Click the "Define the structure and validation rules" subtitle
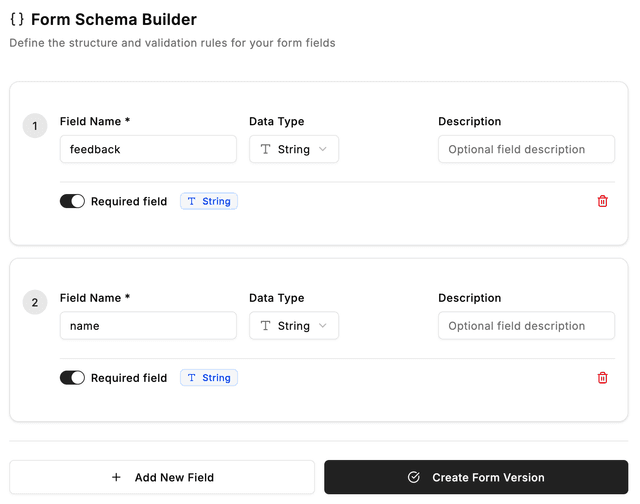This screenshot has width=640, height=504. (x=172, y=43)
